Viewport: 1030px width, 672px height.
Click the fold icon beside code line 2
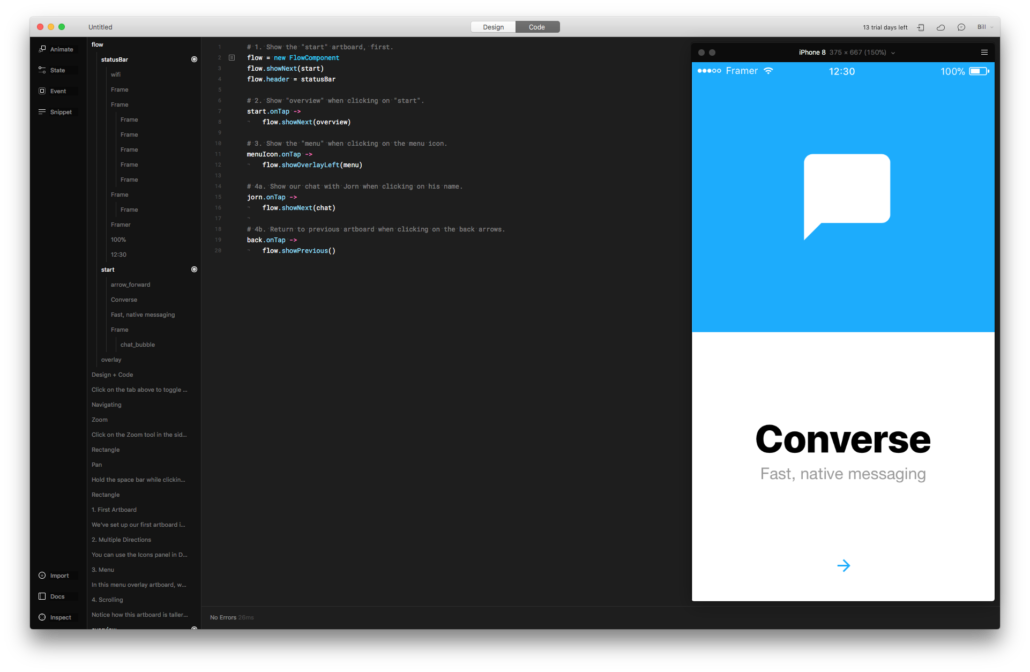coord(232,58)
